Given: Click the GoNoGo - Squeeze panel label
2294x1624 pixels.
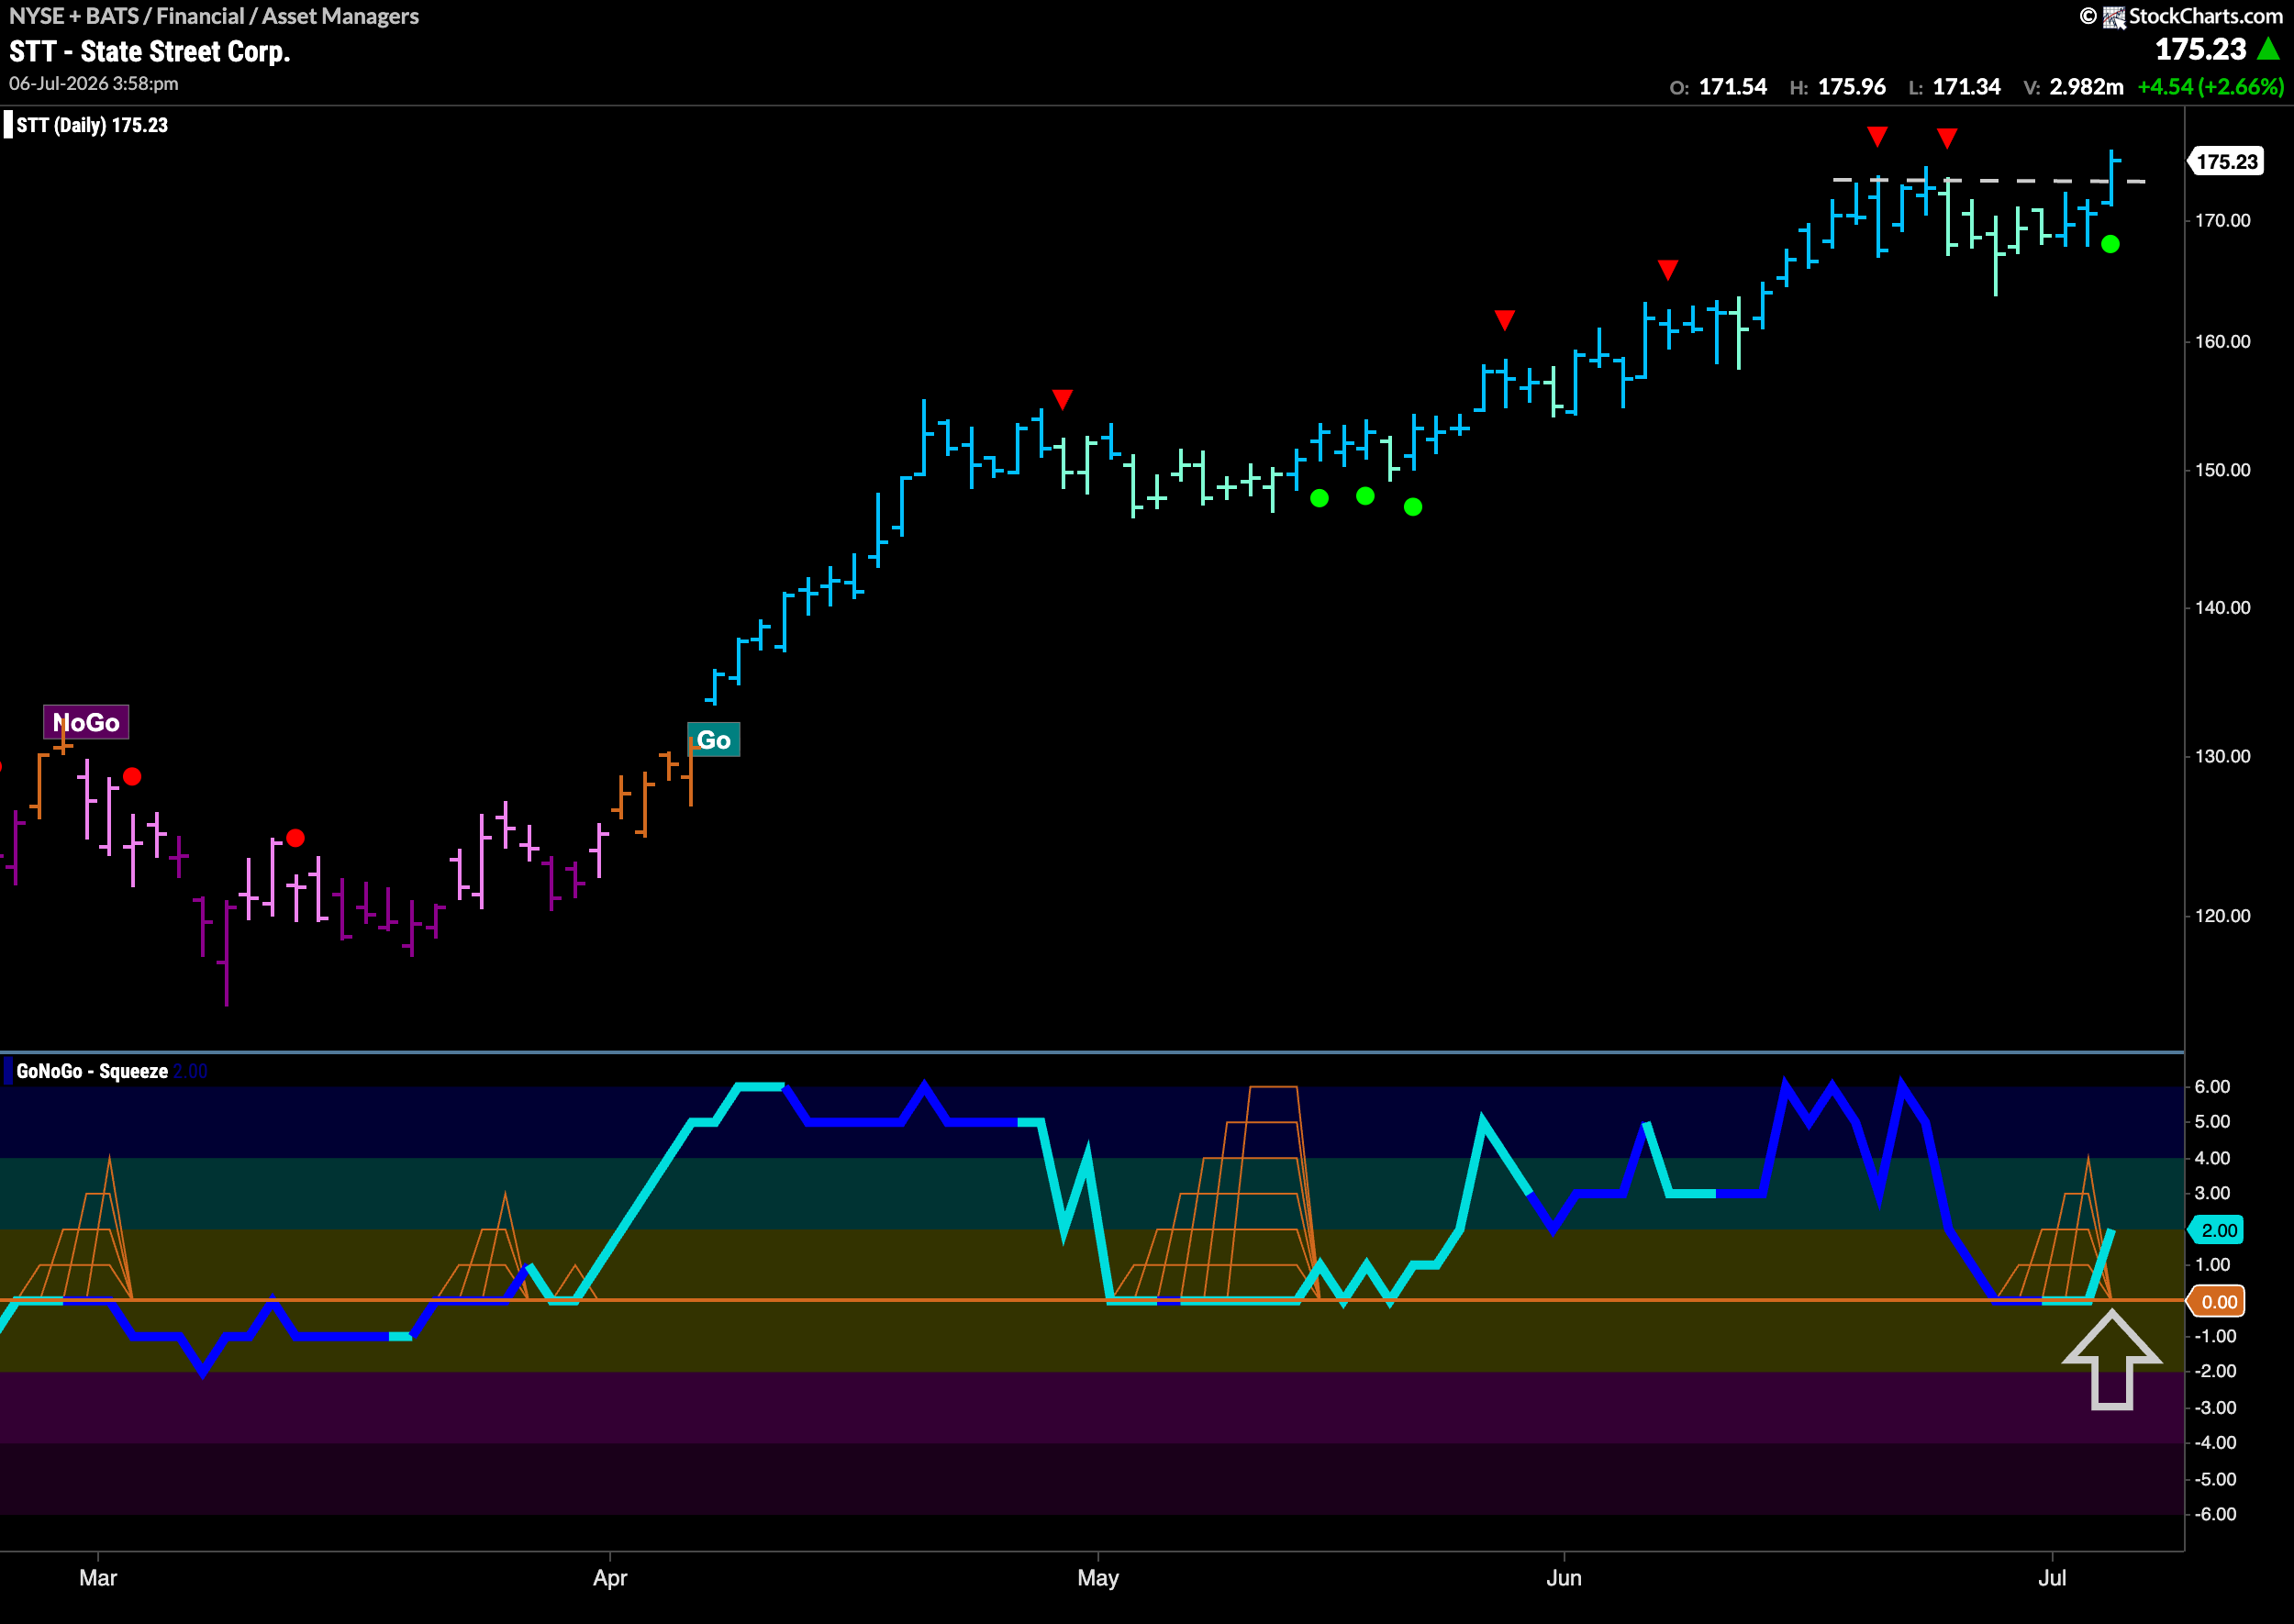Looking at the screenshot, I should [x=92, y=1071].
